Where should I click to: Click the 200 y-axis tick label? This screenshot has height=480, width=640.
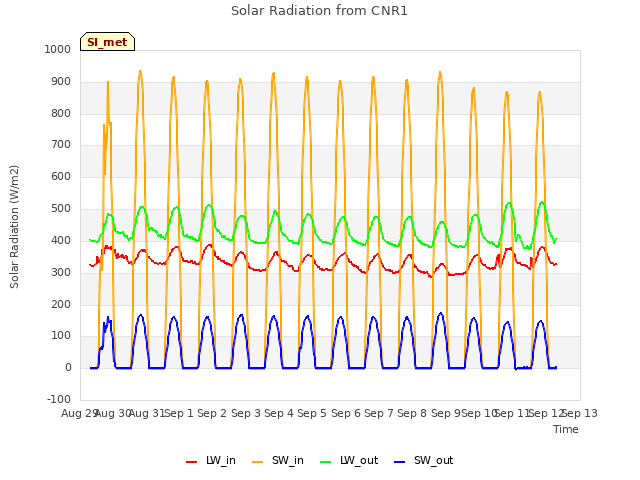click(x=61, y=304)
